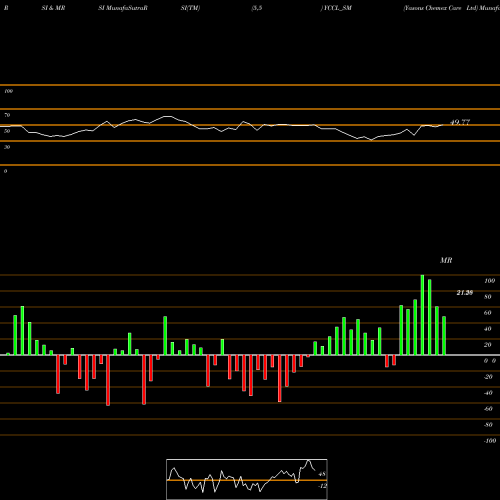The width and height of the screenshot is (500, 500).
Task: Click the -100 label on the MR axis
Action: coord(490,441)
